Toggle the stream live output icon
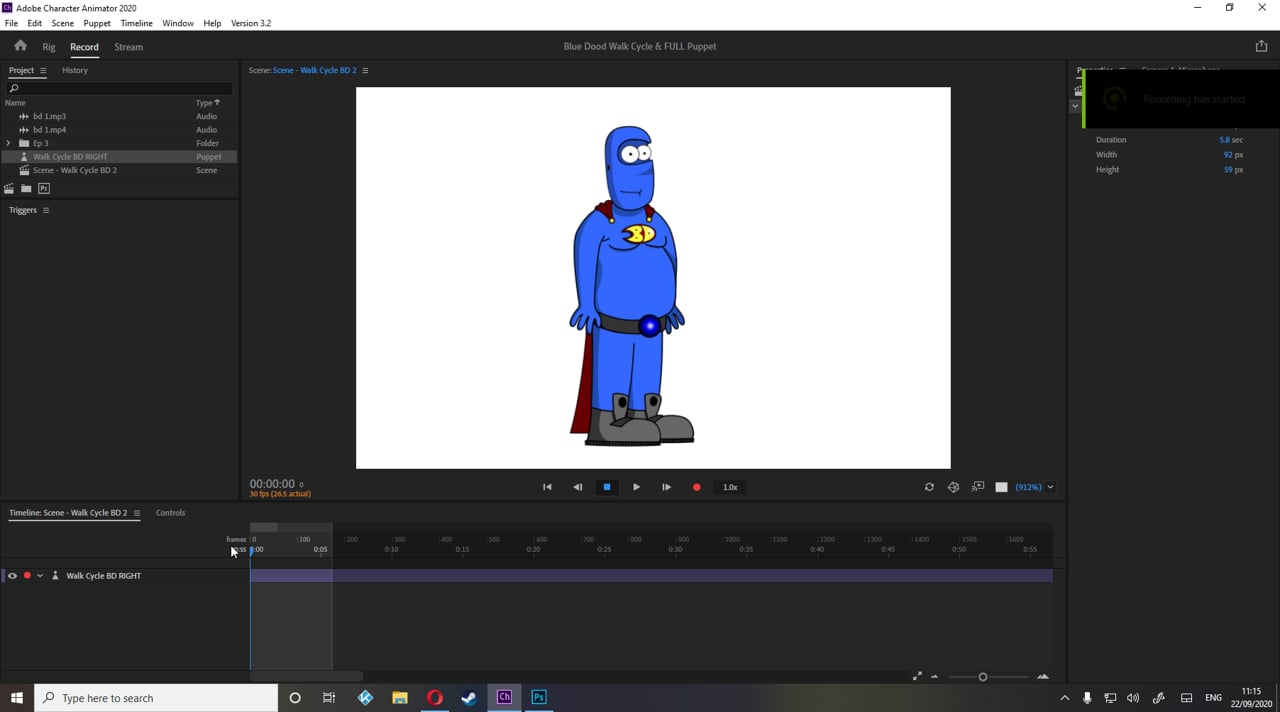Viewport: 1280px width, 712px height. click(x=978, y=487)
